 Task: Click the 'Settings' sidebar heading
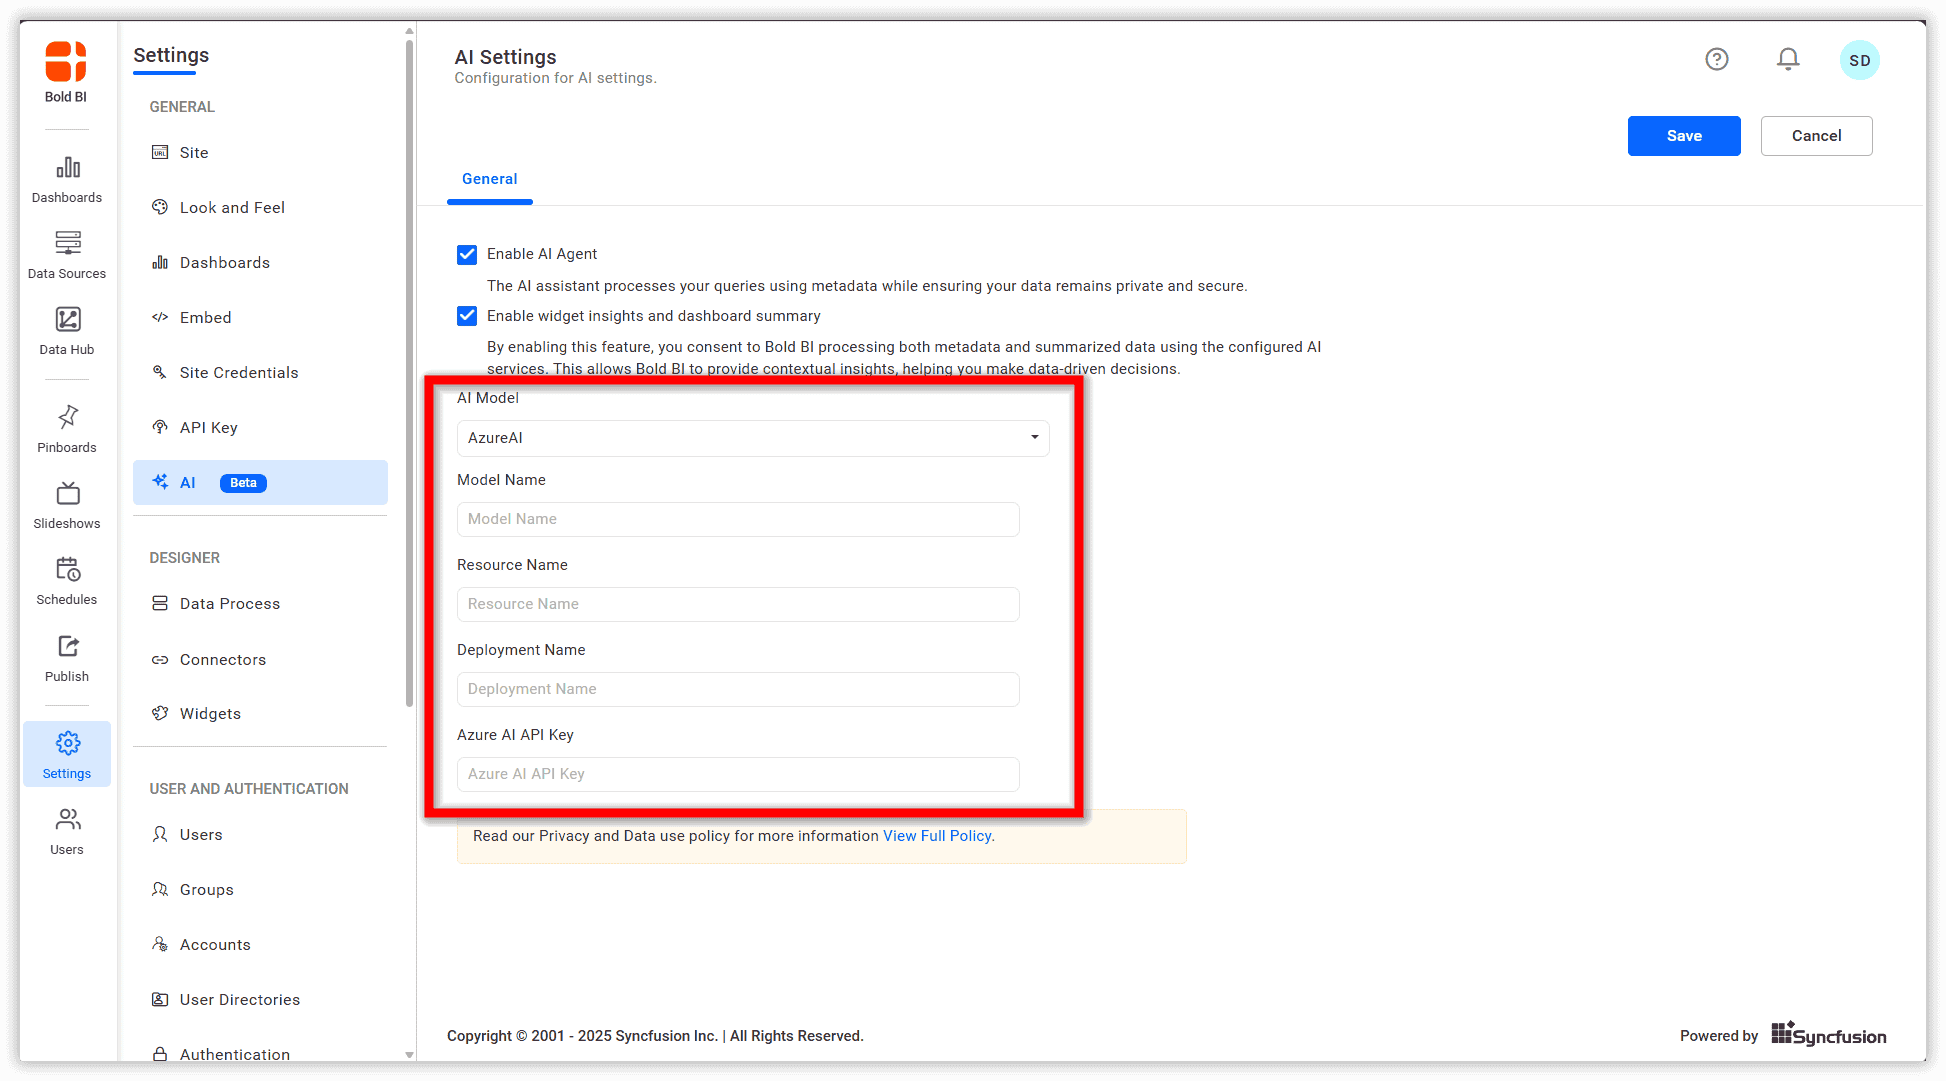(x=171, y=55)
